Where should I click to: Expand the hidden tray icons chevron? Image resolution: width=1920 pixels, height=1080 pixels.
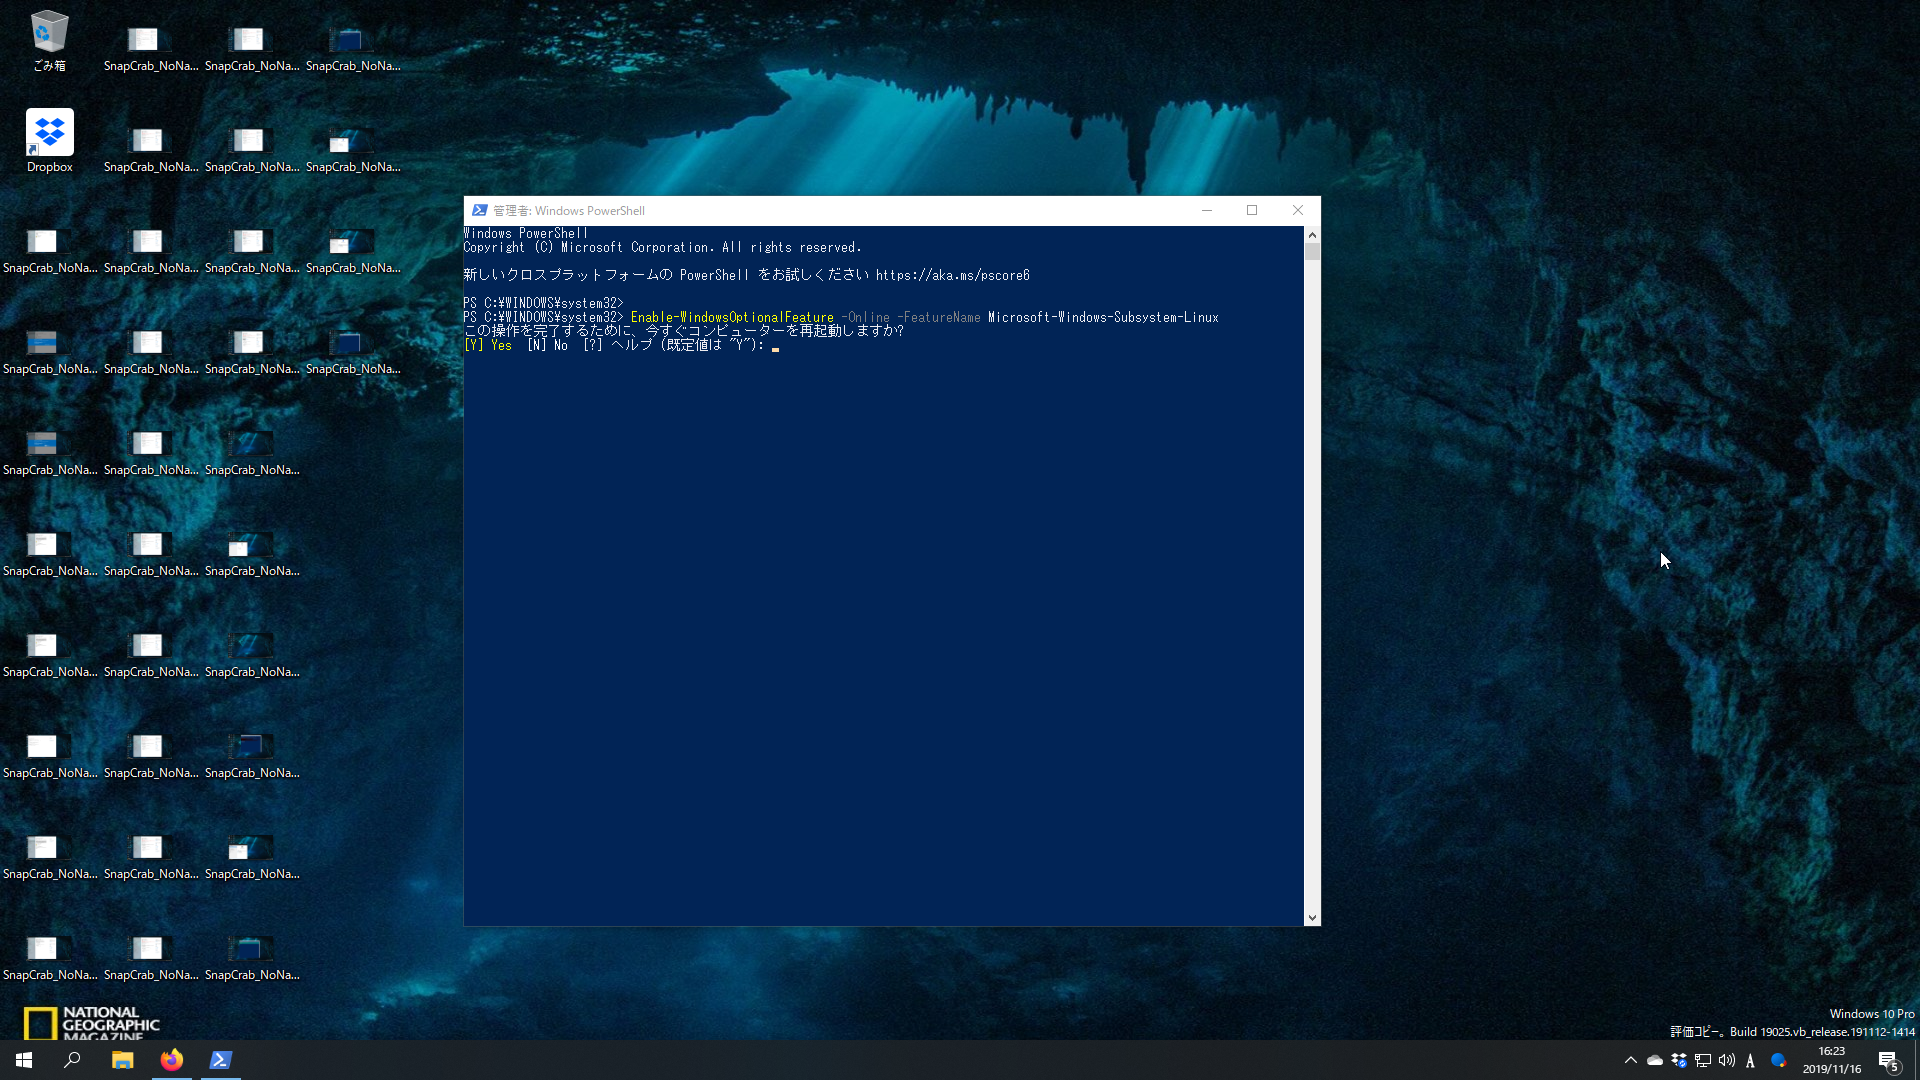tap(1631, 1060)
